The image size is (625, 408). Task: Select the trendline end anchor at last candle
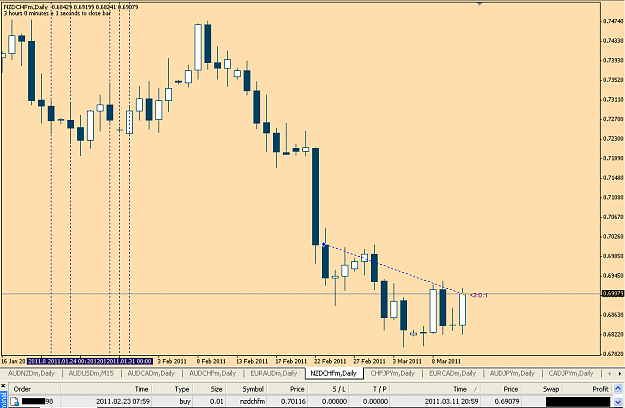pyautogui.click(x=463, y=294)
